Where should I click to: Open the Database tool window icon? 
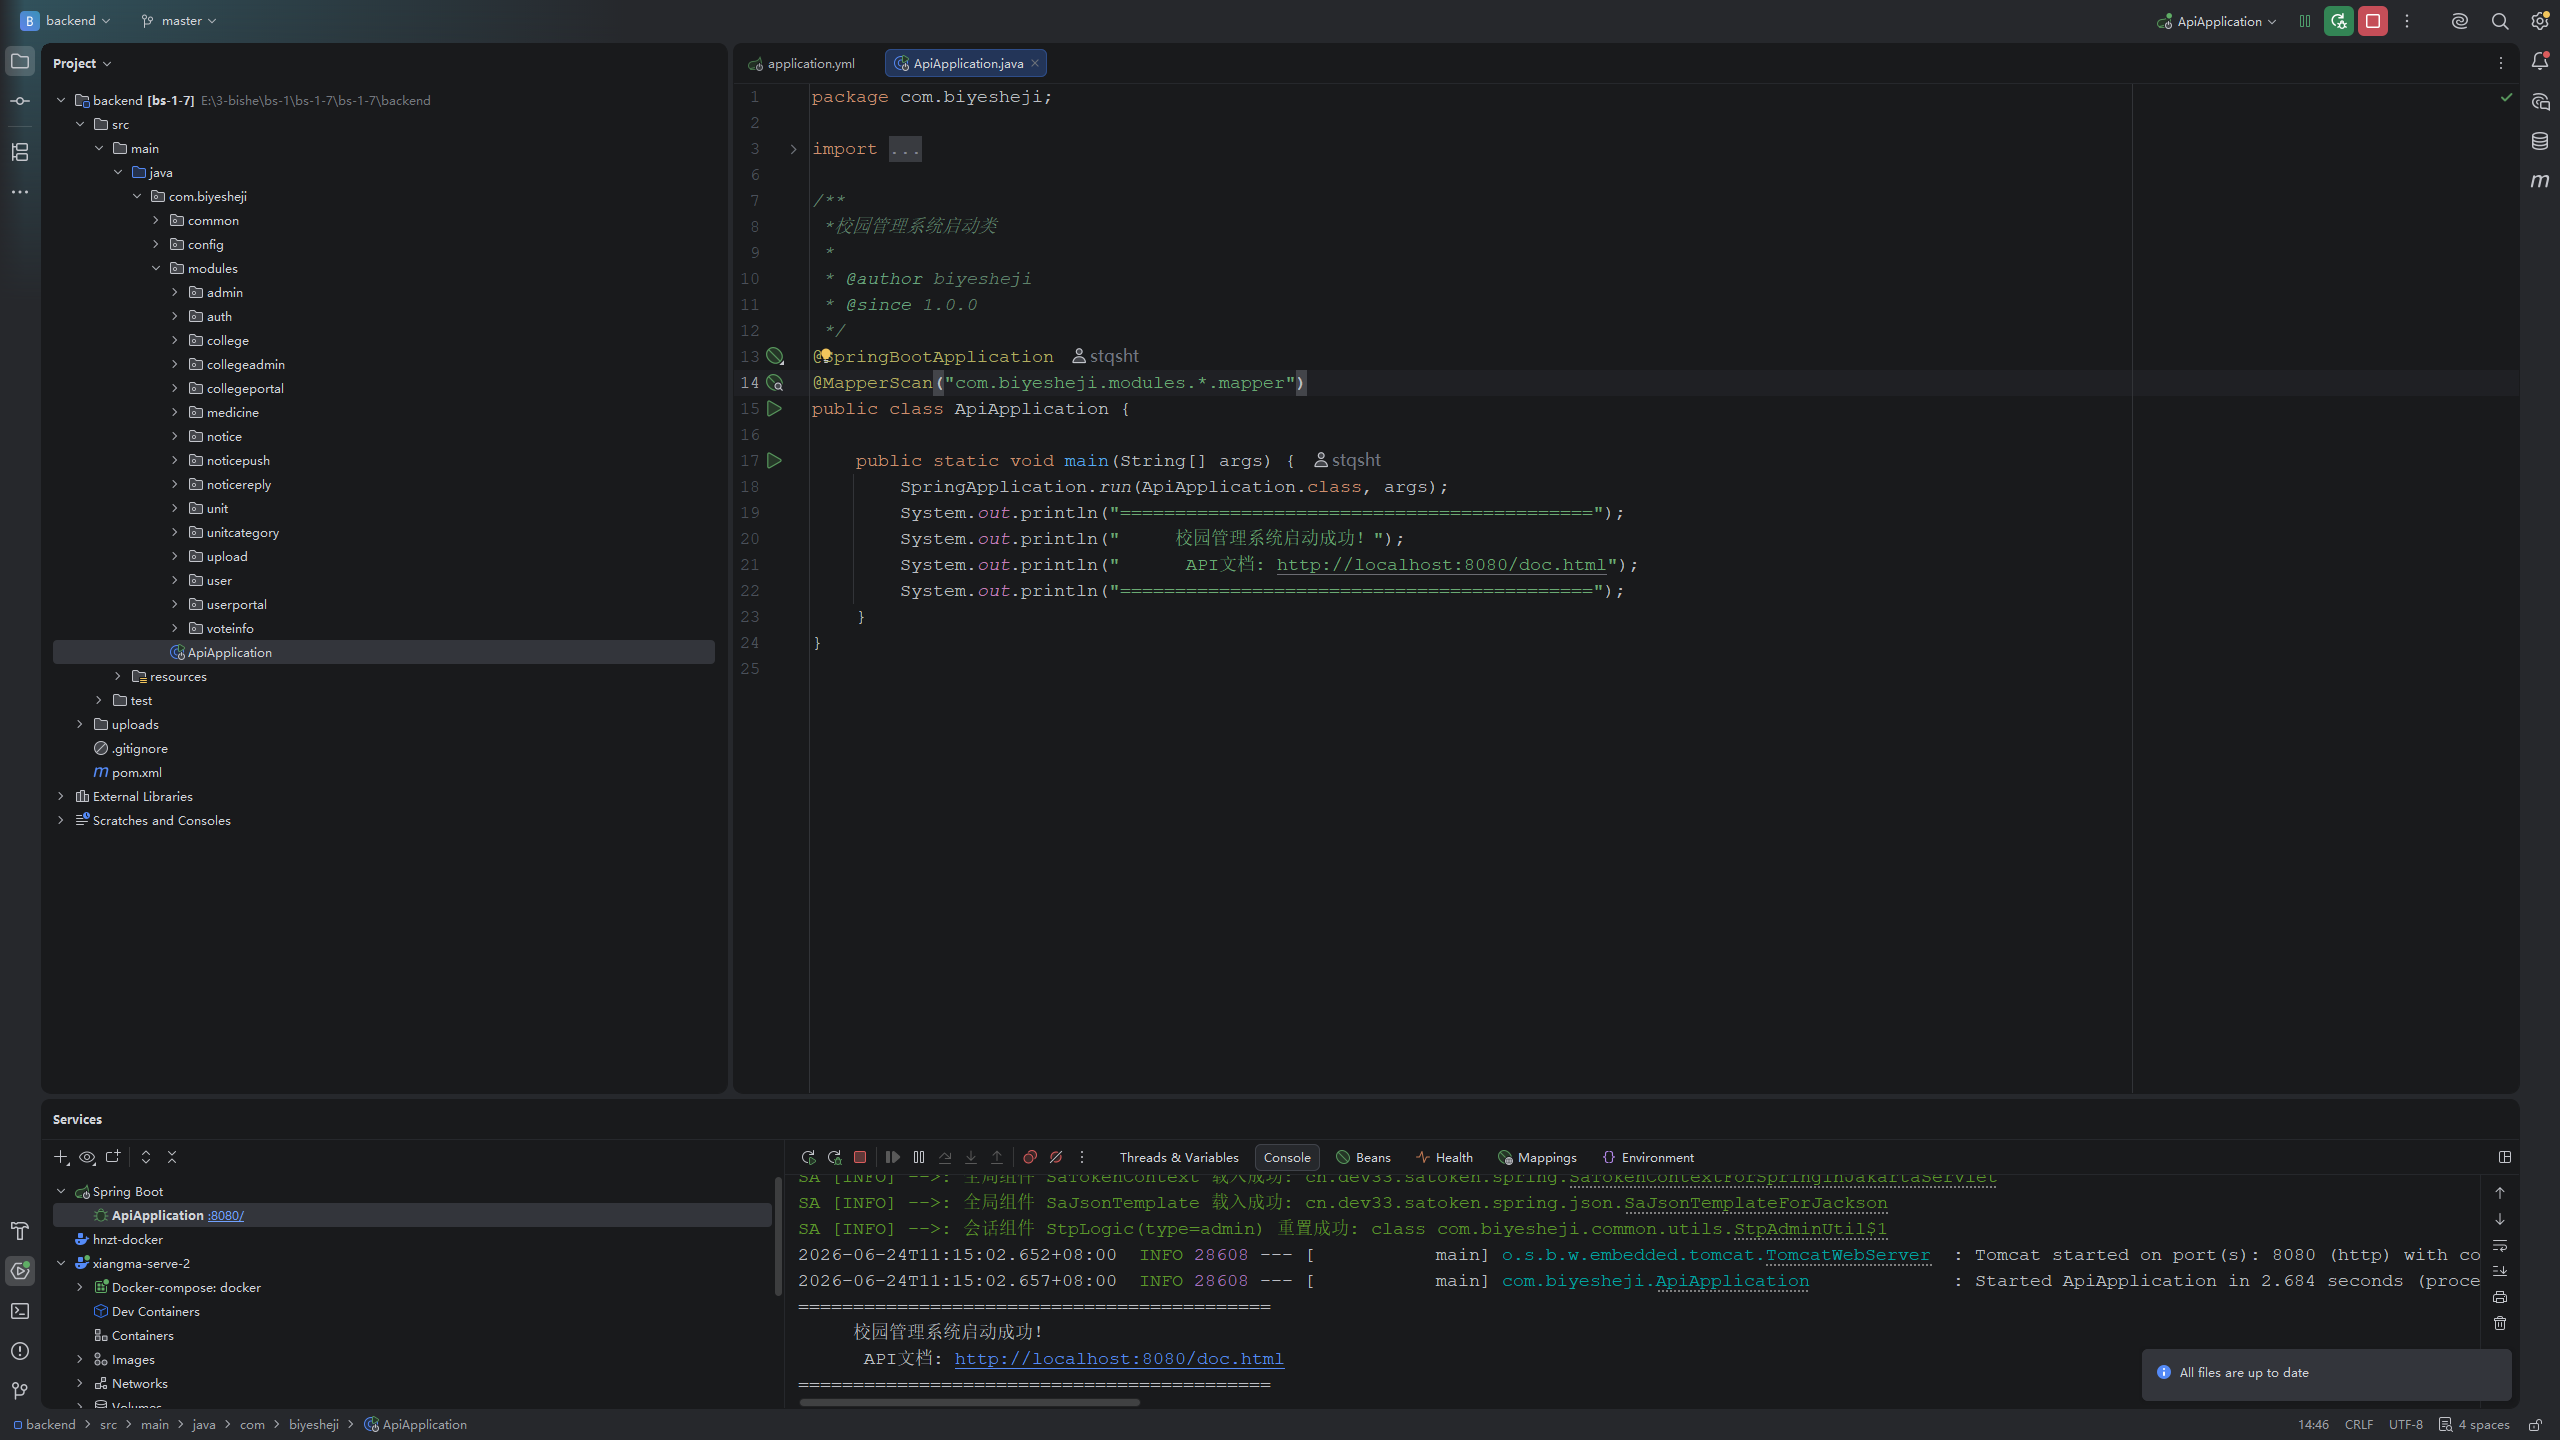point(2540,141)
